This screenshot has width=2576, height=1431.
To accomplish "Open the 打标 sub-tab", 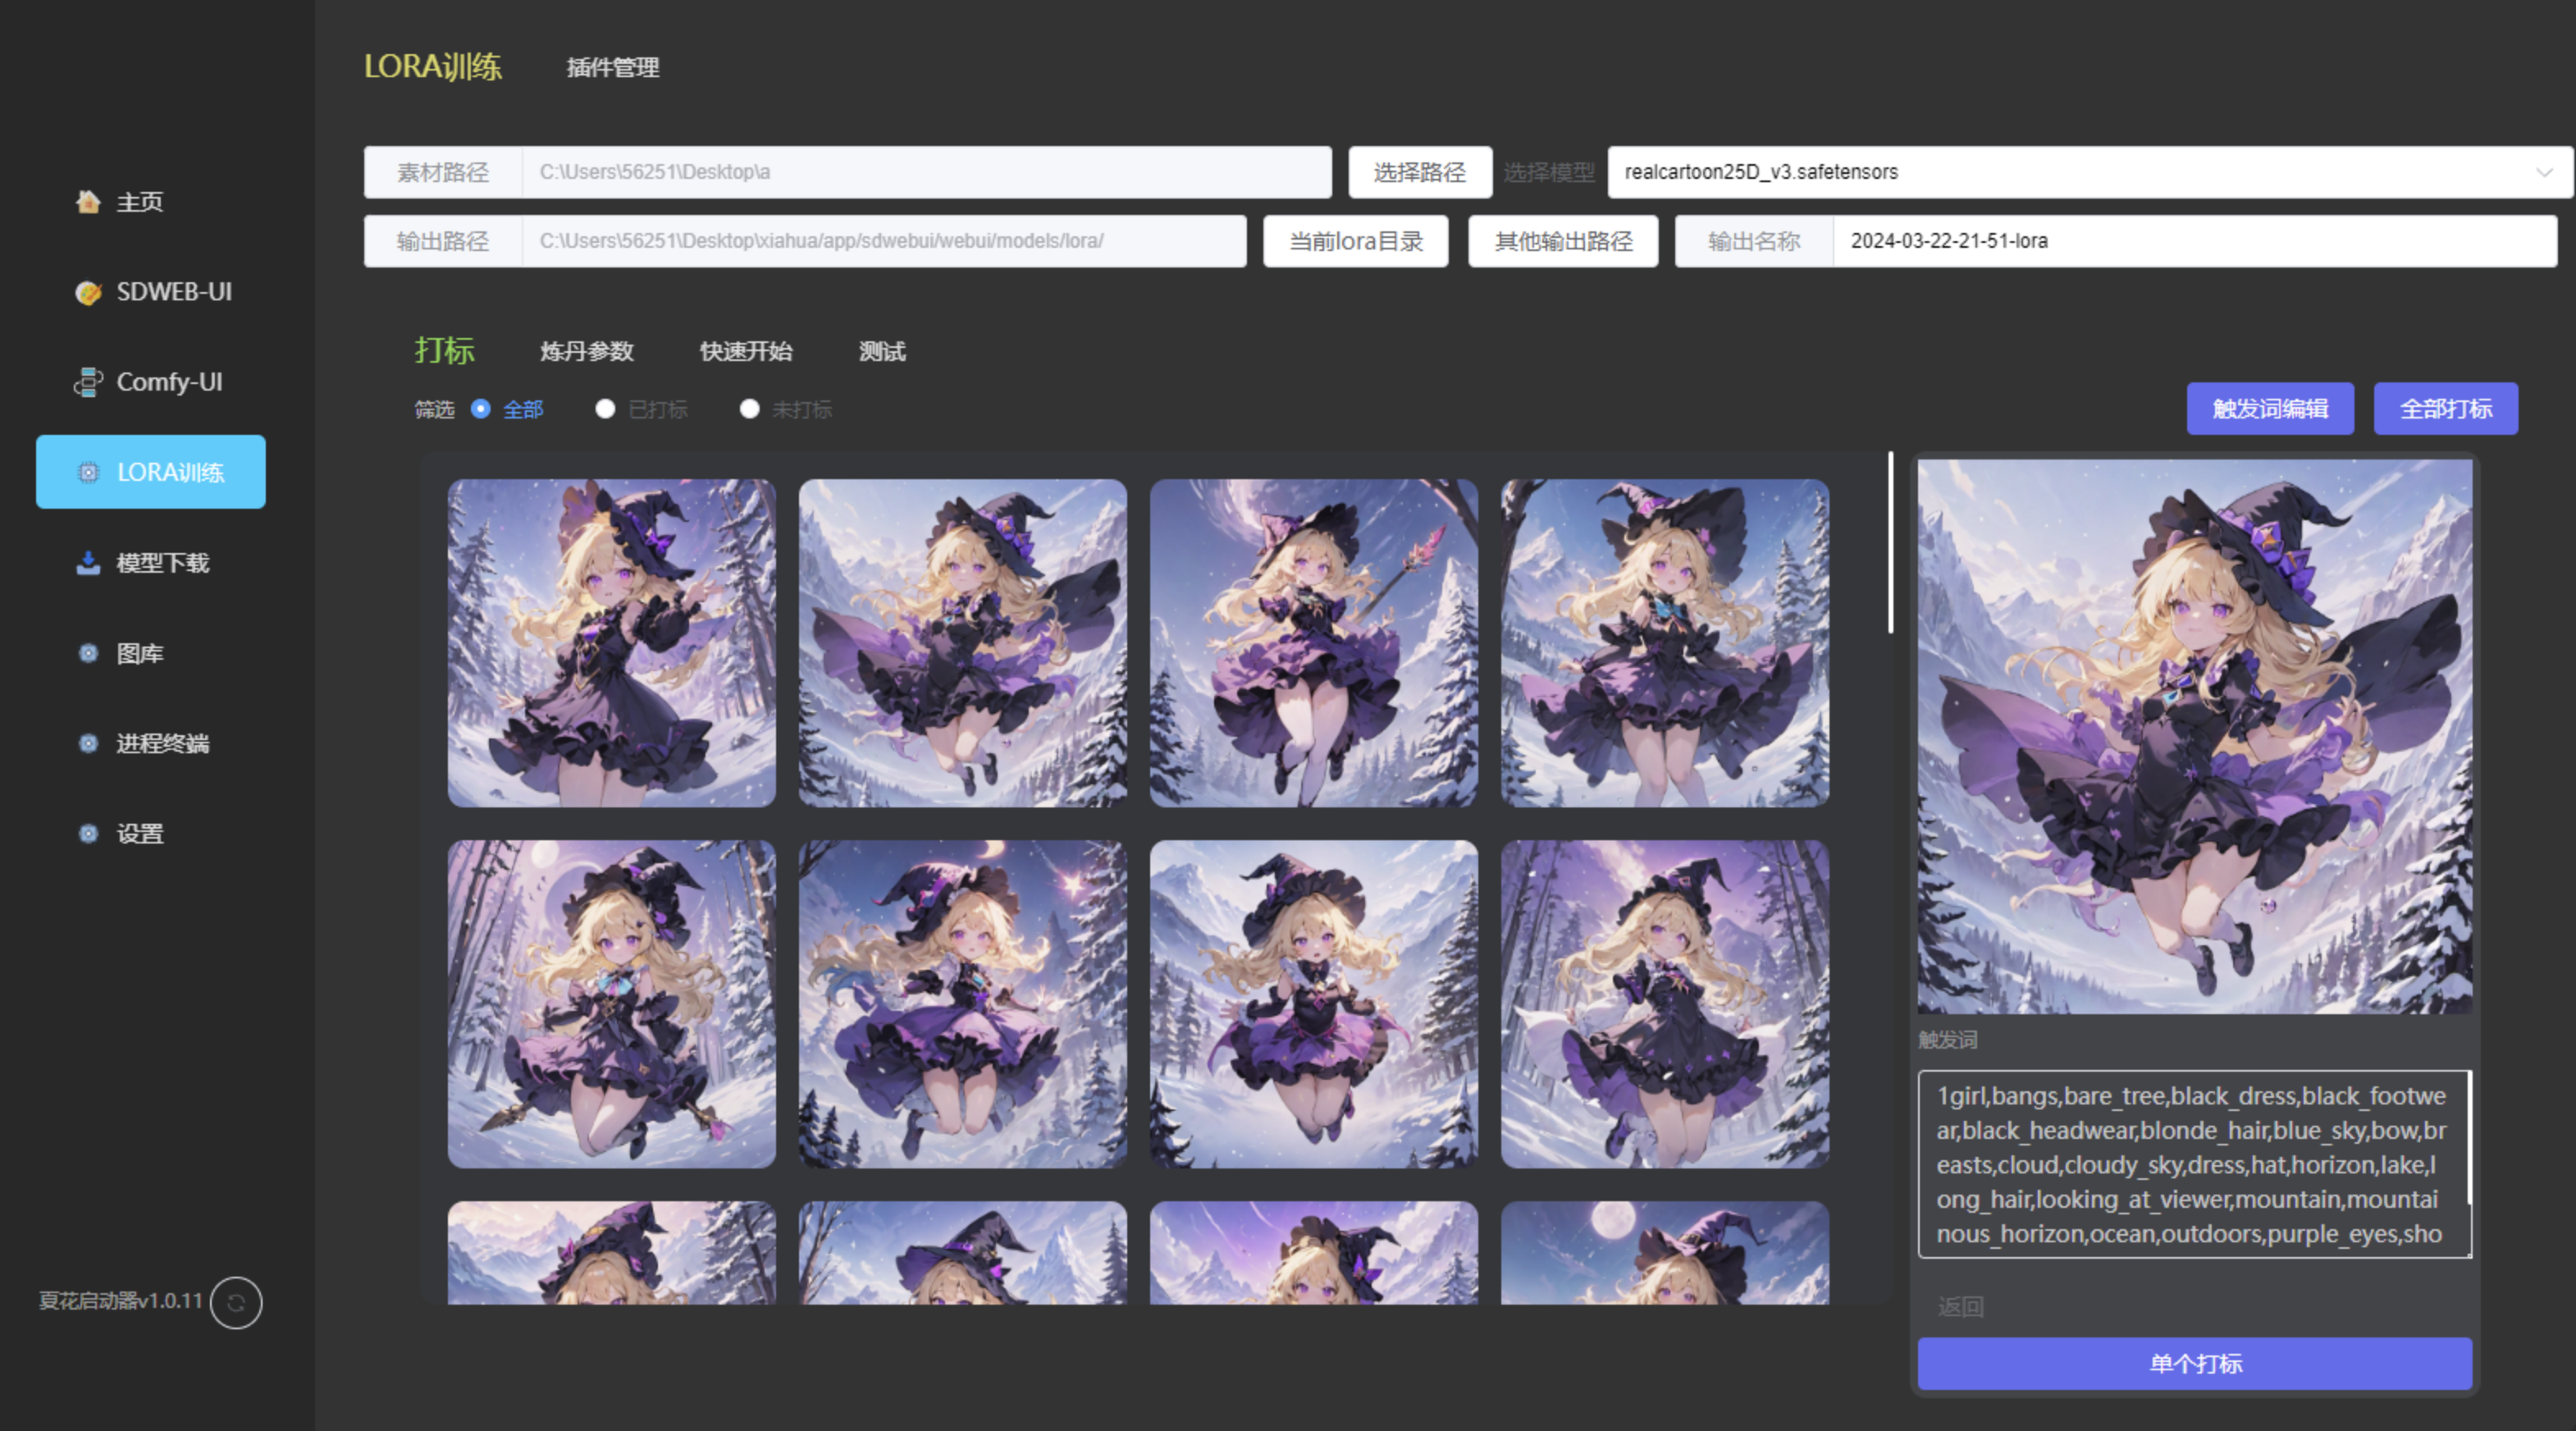I will pyautogui.click(x=444, y=351).
